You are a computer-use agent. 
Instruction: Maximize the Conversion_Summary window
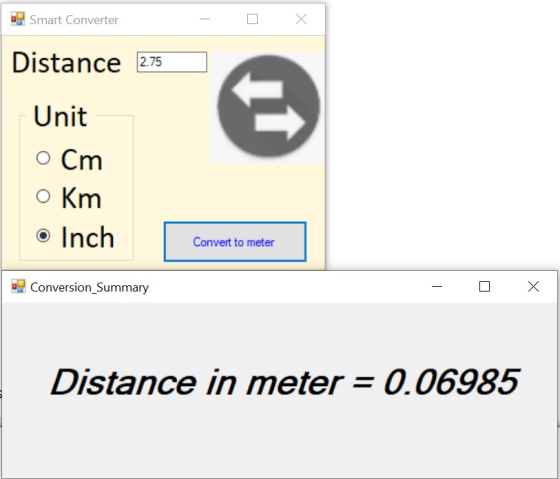484,286
